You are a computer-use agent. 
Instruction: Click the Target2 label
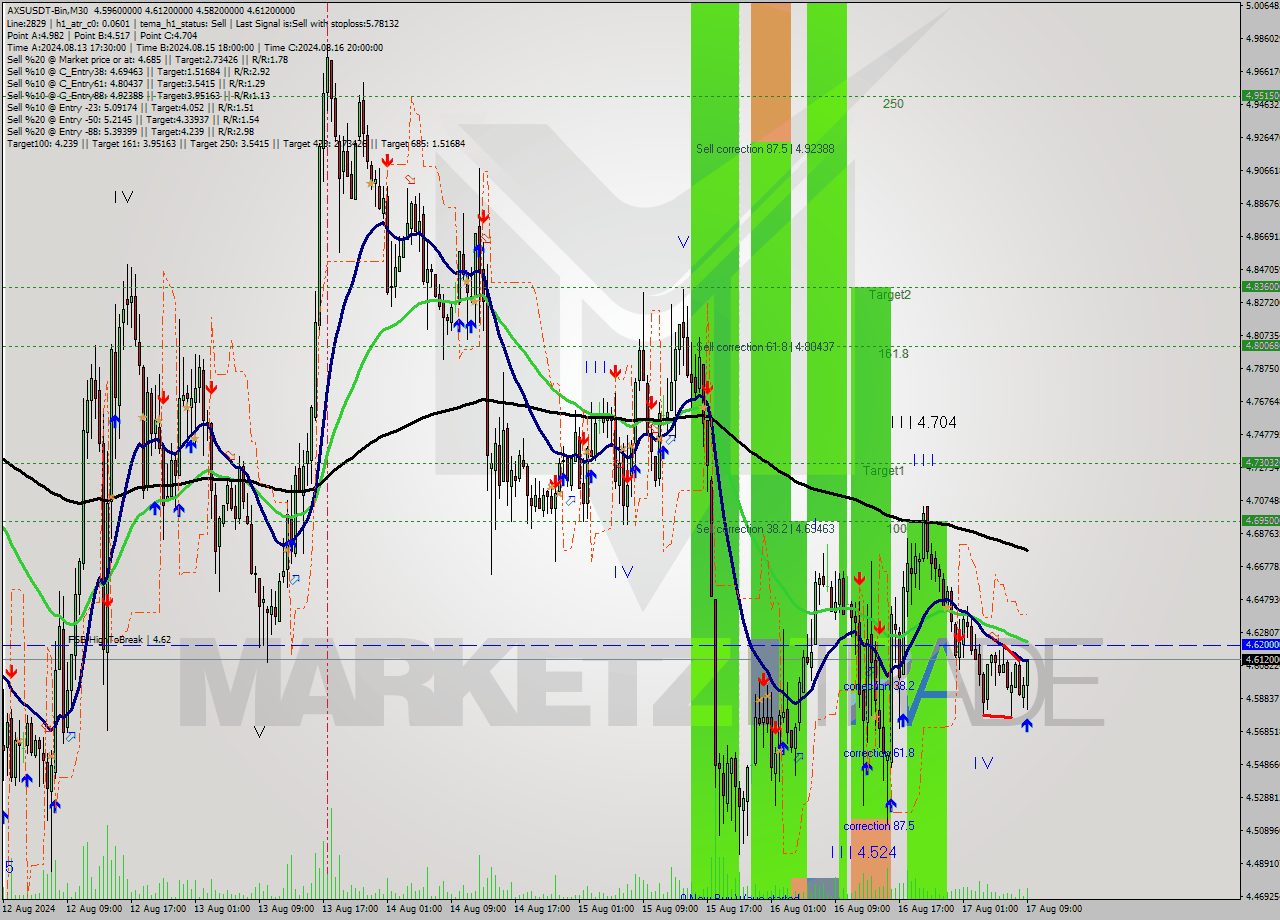[x=890, y=295]
